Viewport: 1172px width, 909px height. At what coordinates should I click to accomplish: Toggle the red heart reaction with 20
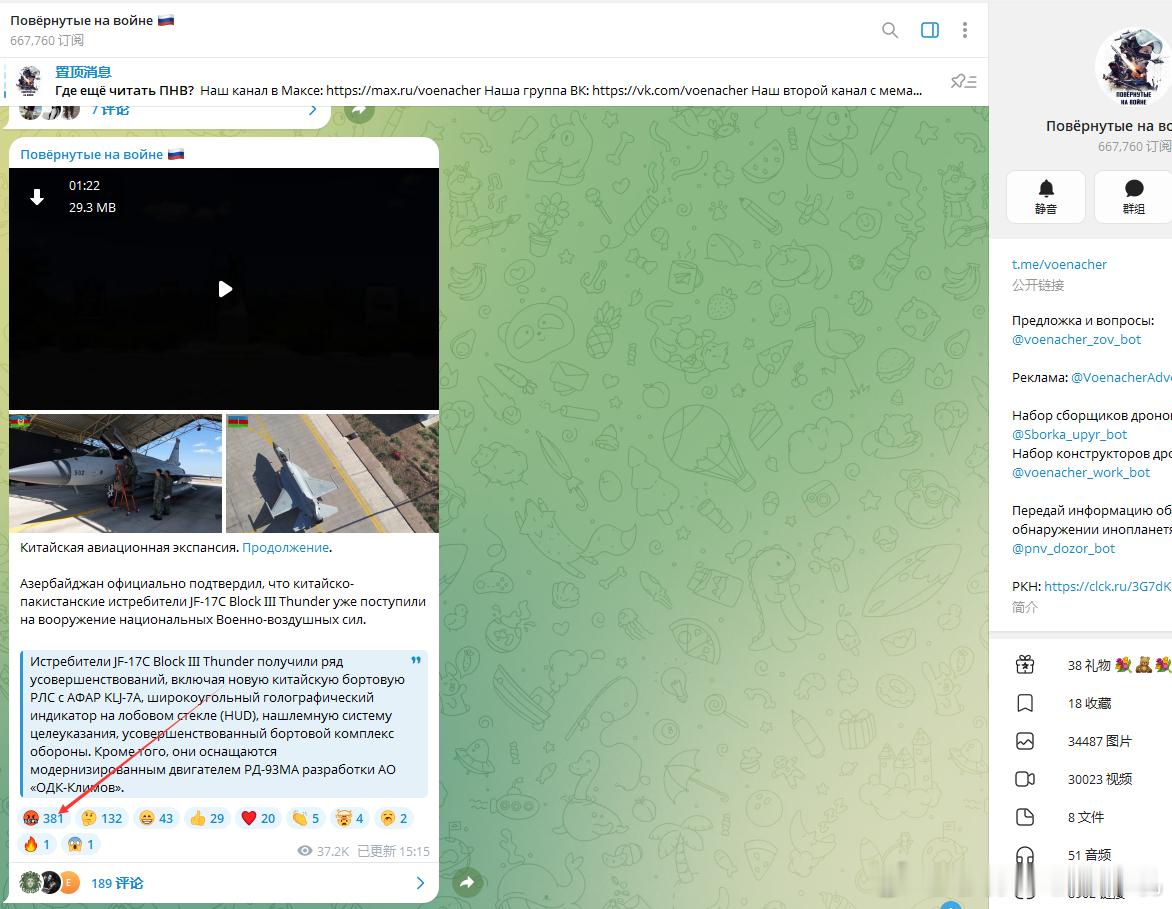258,818
